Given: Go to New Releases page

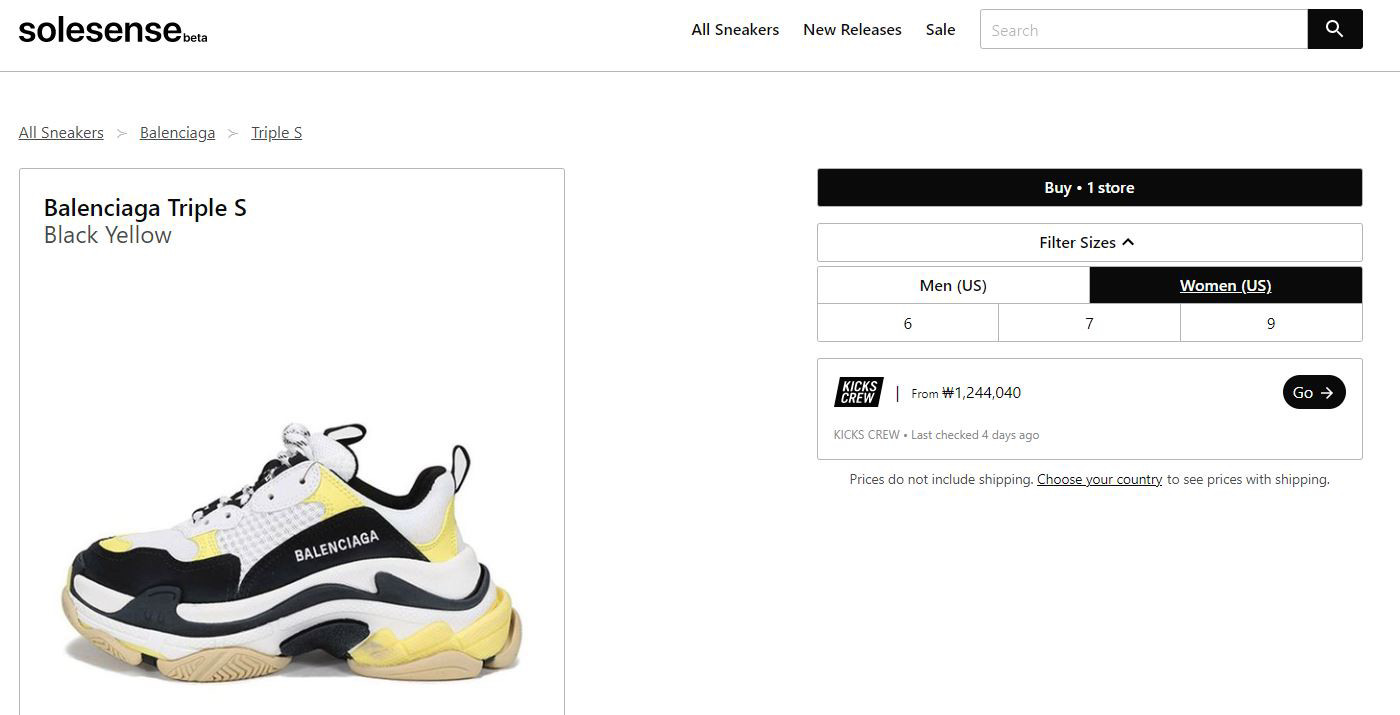Looking at the screenshot, I should coord(852,30).
